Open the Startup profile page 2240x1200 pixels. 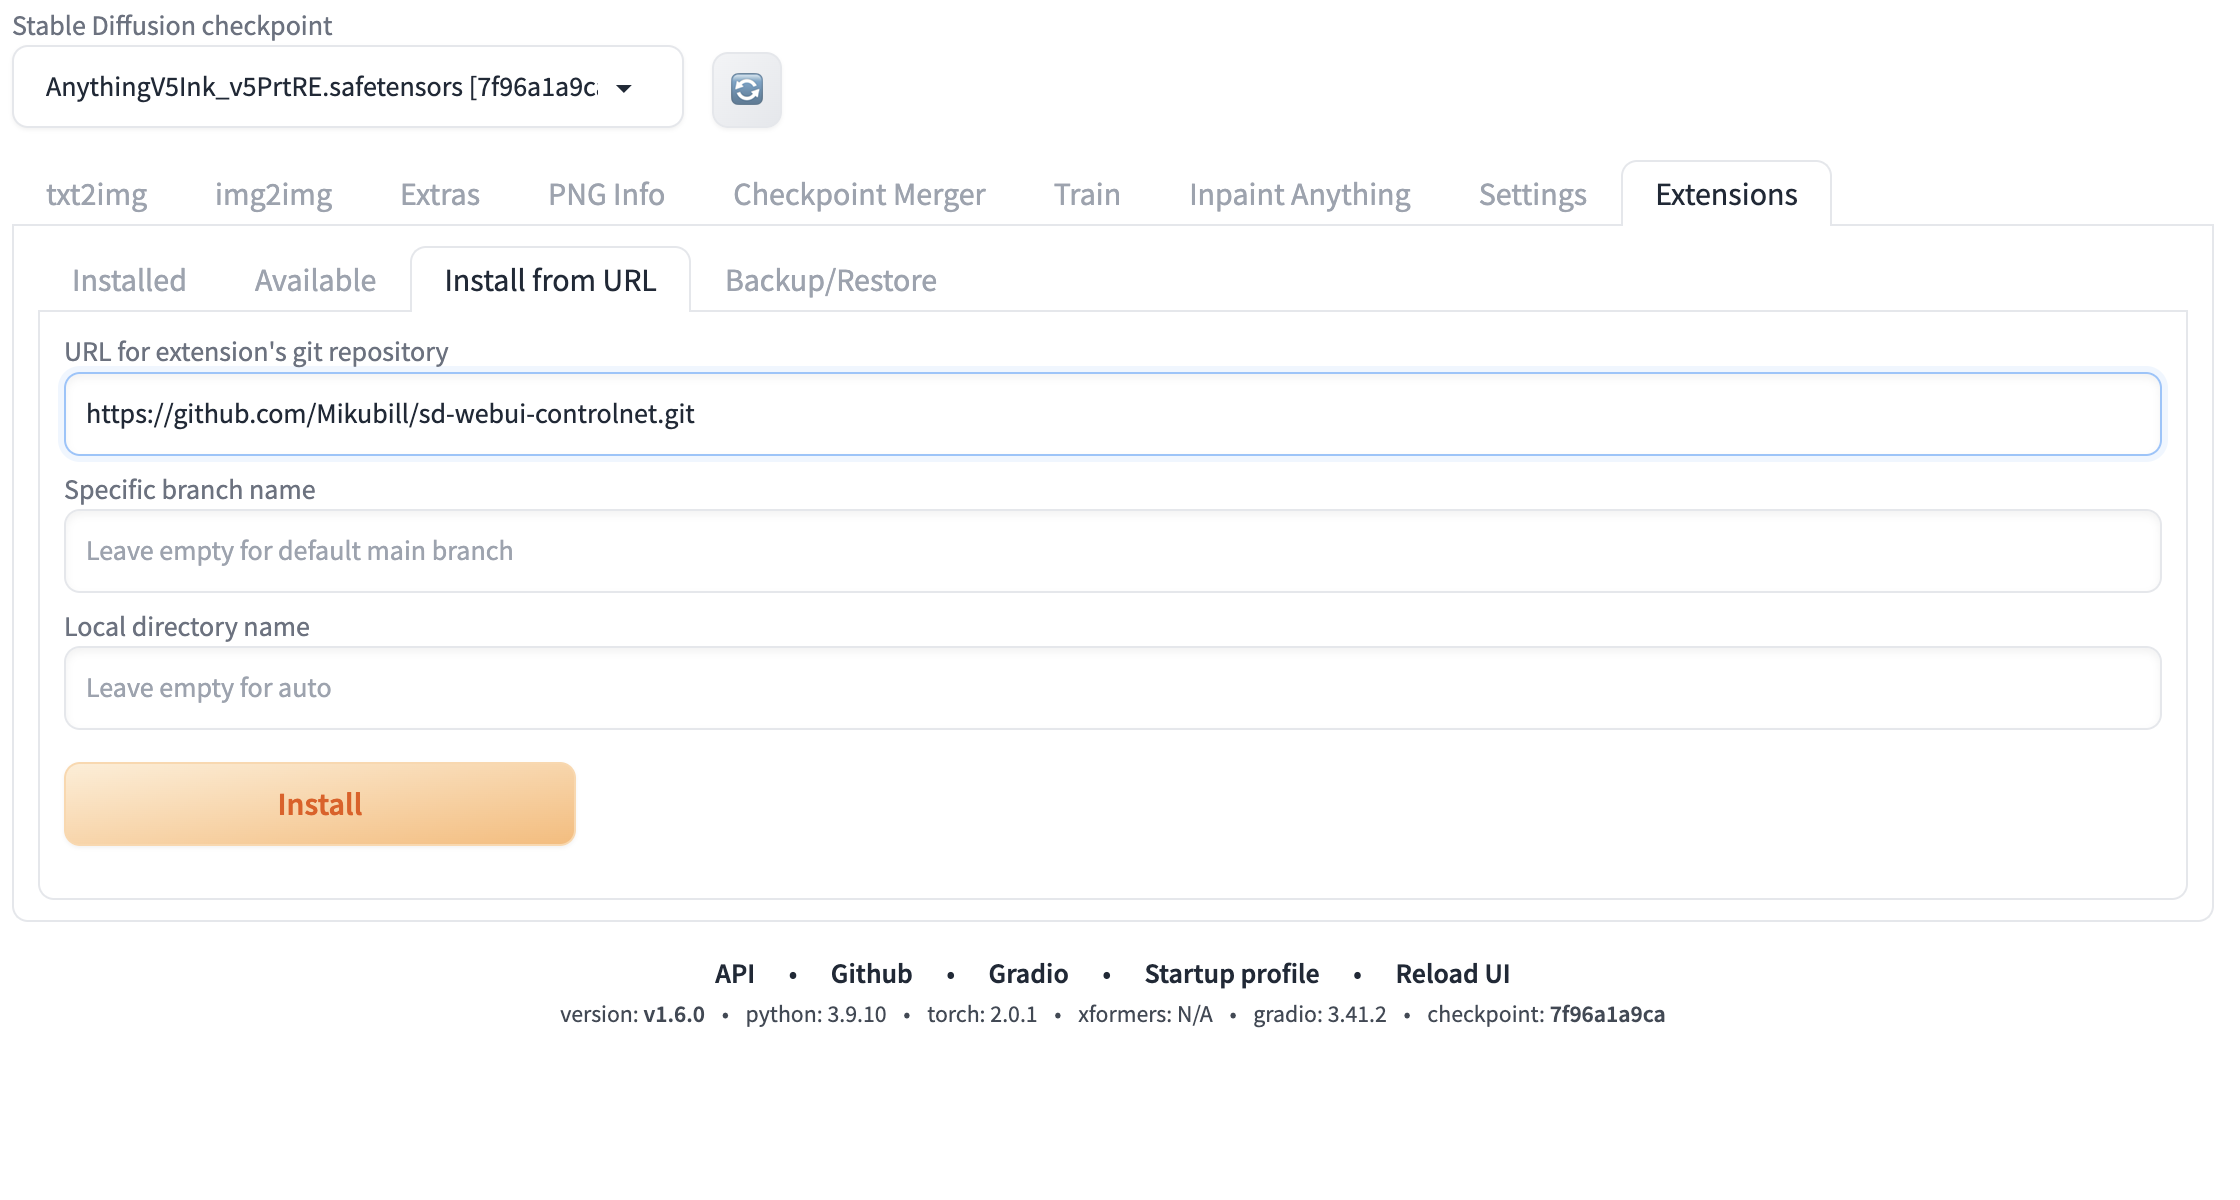tap(1231, 973)
